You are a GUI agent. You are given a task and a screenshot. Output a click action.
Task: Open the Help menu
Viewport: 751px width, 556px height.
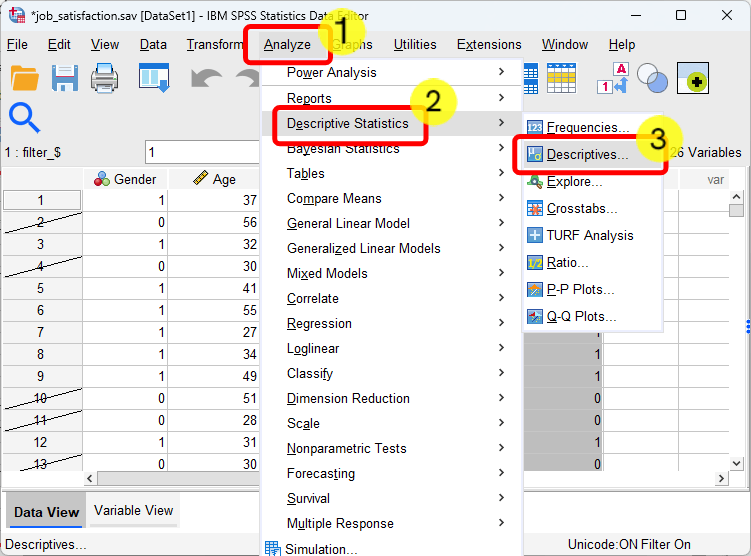pos(622,45)
